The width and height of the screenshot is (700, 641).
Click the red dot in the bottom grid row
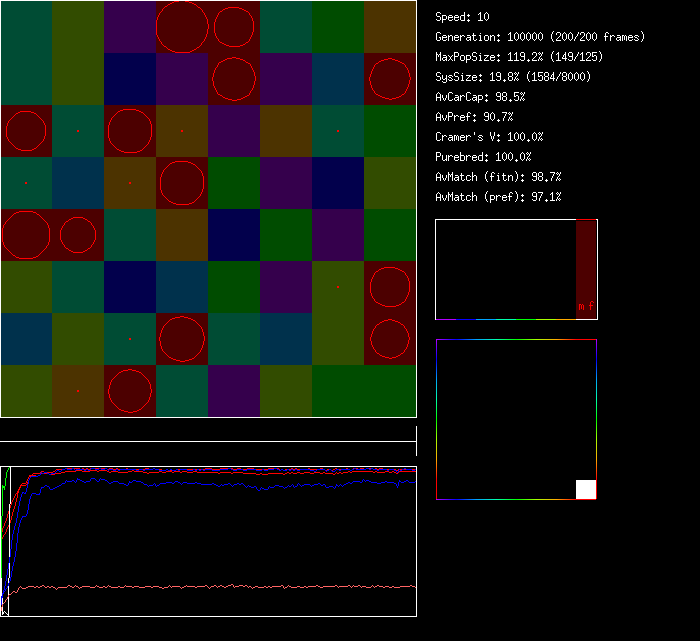point(78,391)
